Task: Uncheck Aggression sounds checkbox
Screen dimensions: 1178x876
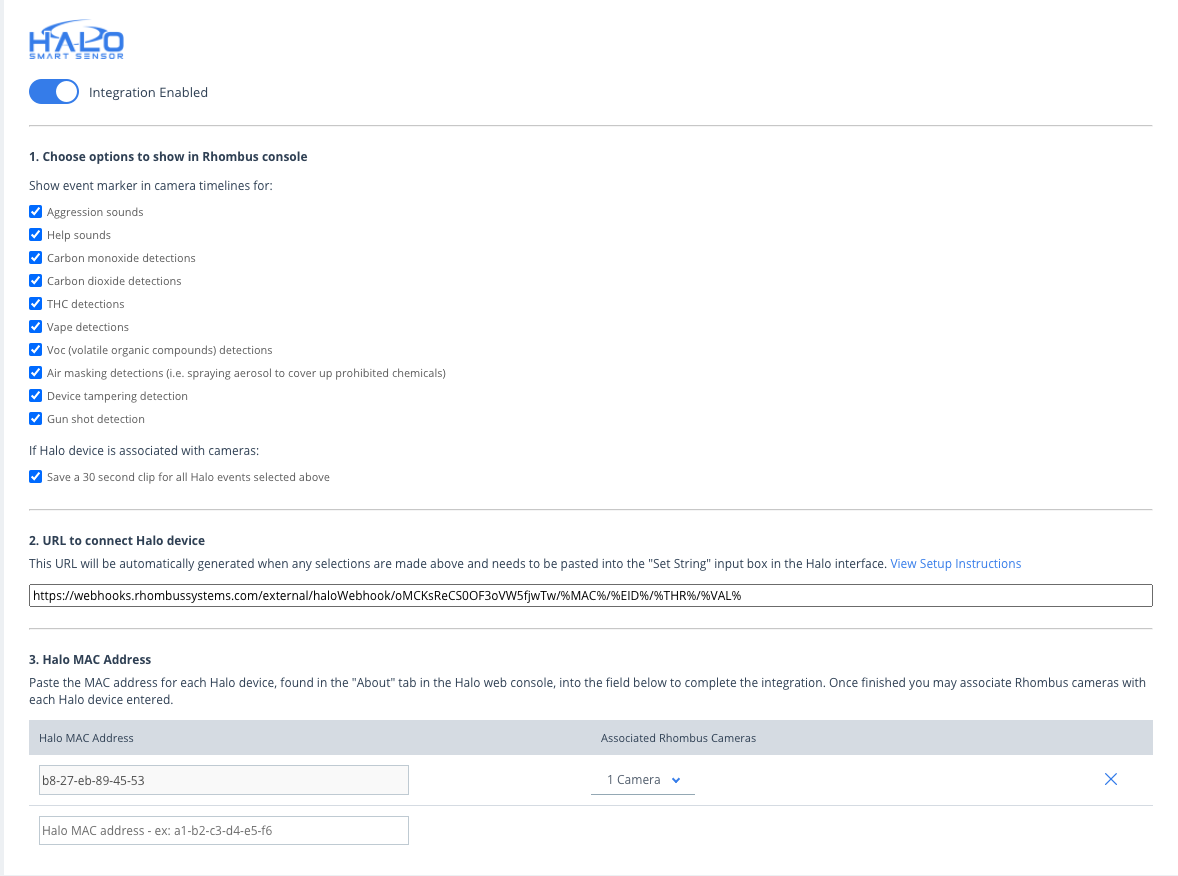Action: (36, 212)
